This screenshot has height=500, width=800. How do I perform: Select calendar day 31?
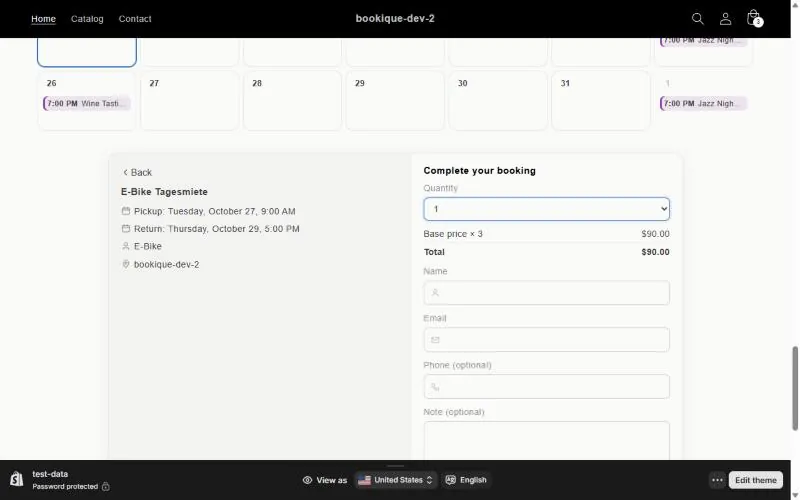pos(601,101)
